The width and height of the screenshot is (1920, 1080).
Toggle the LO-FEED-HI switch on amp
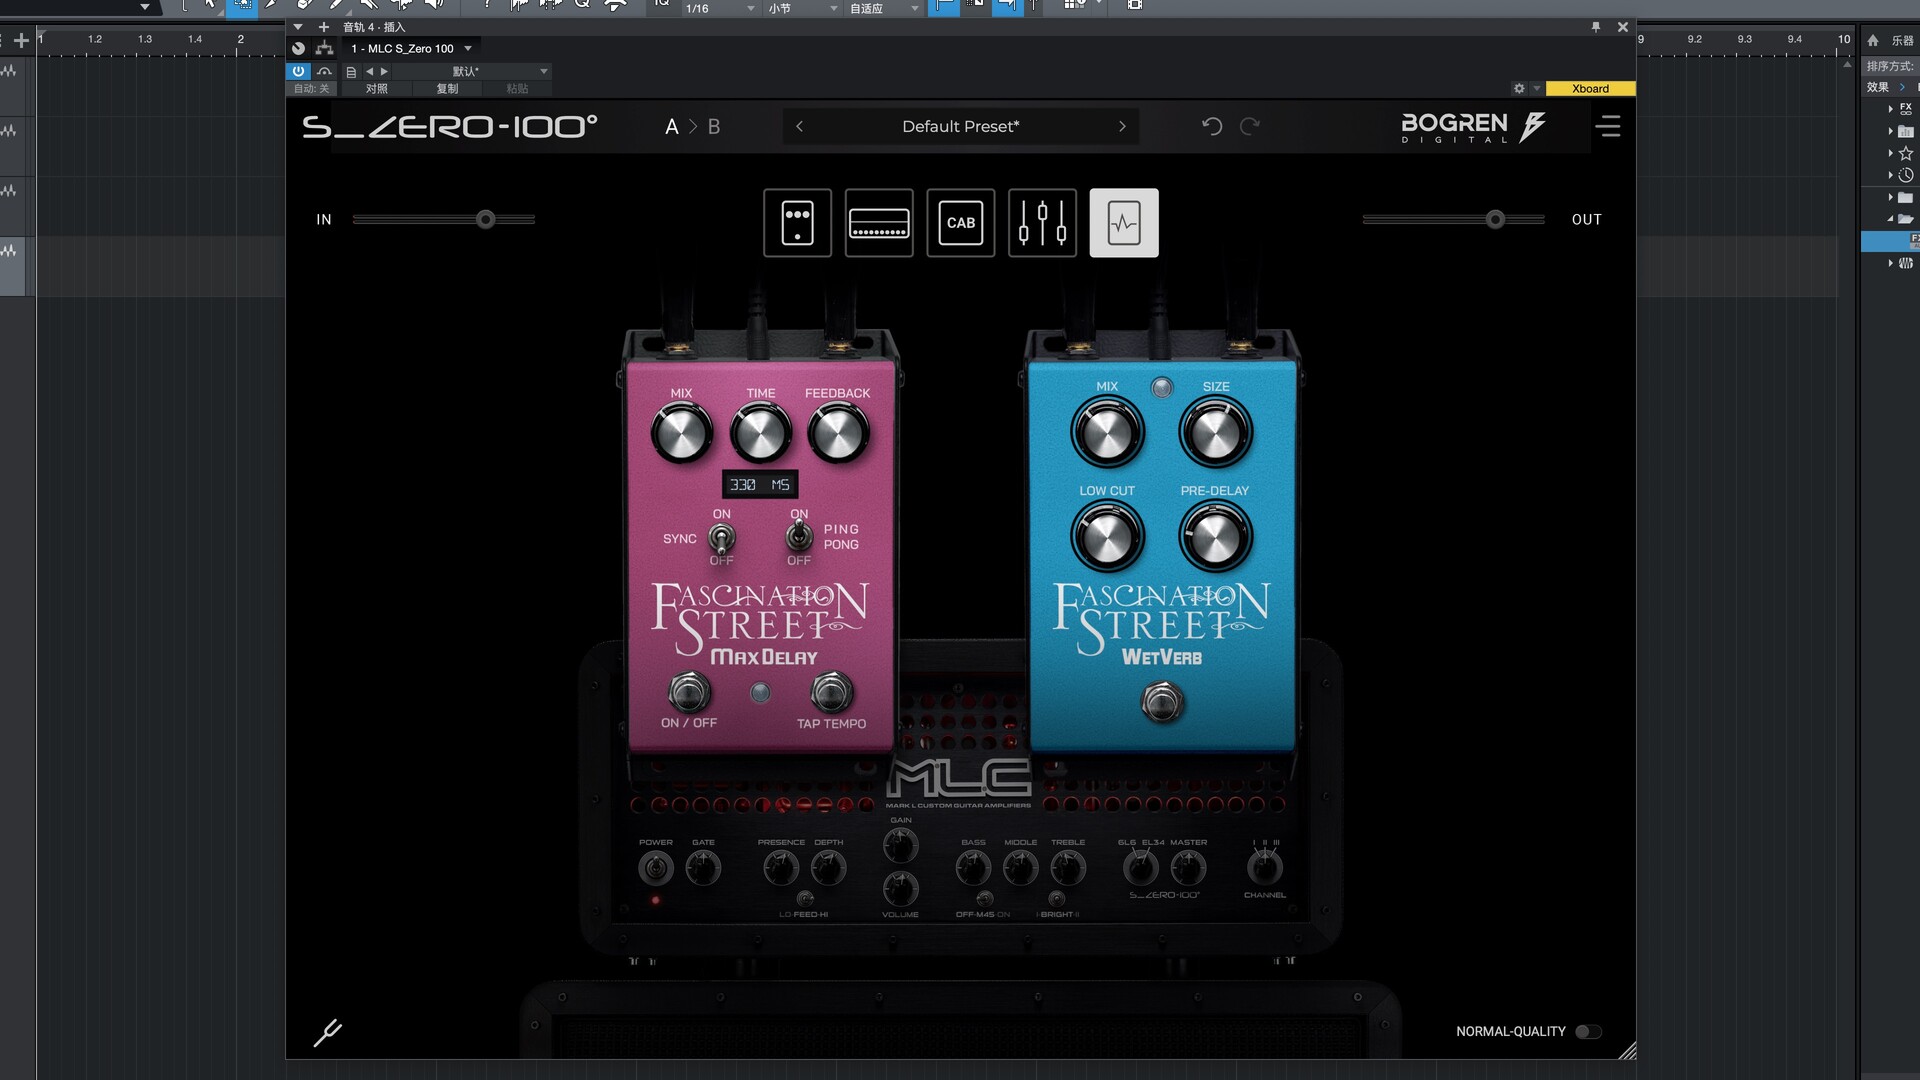pyautogui.click(x=805, y=899)
